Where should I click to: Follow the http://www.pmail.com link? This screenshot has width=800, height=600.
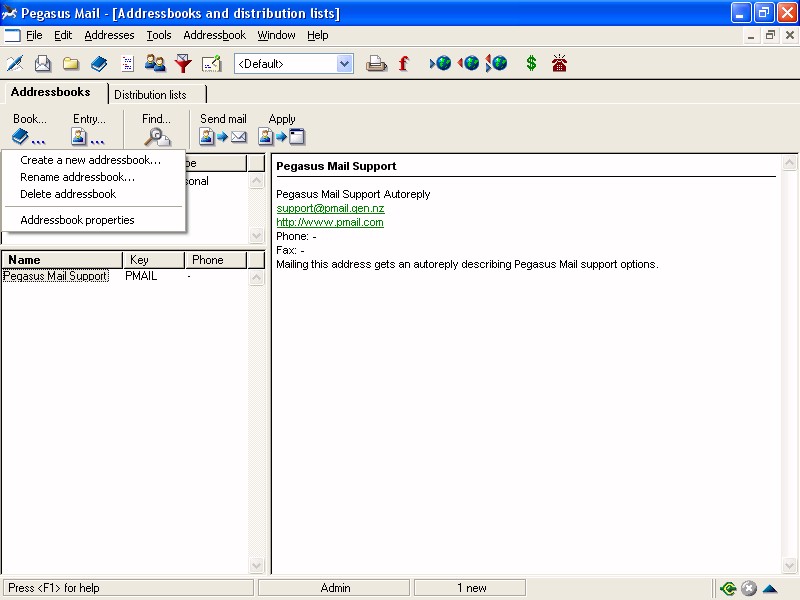pyautogui.click(x=330, y=222)
